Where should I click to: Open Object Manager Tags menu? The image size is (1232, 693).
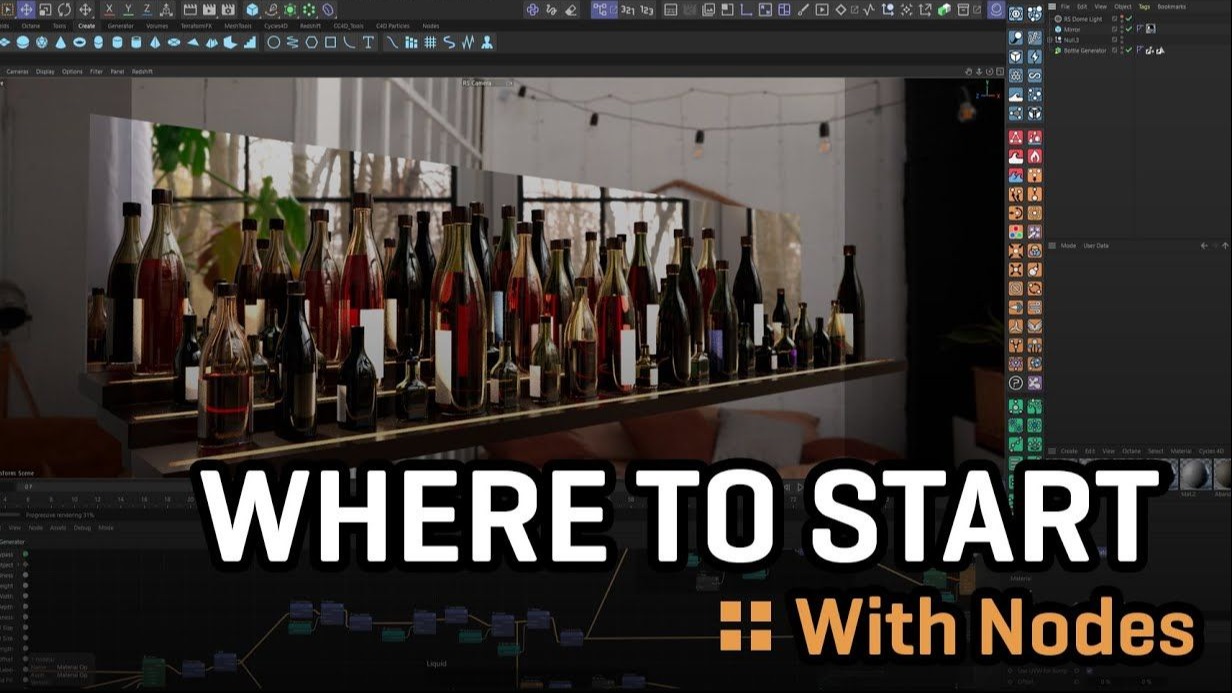(x=1144, y=7)
